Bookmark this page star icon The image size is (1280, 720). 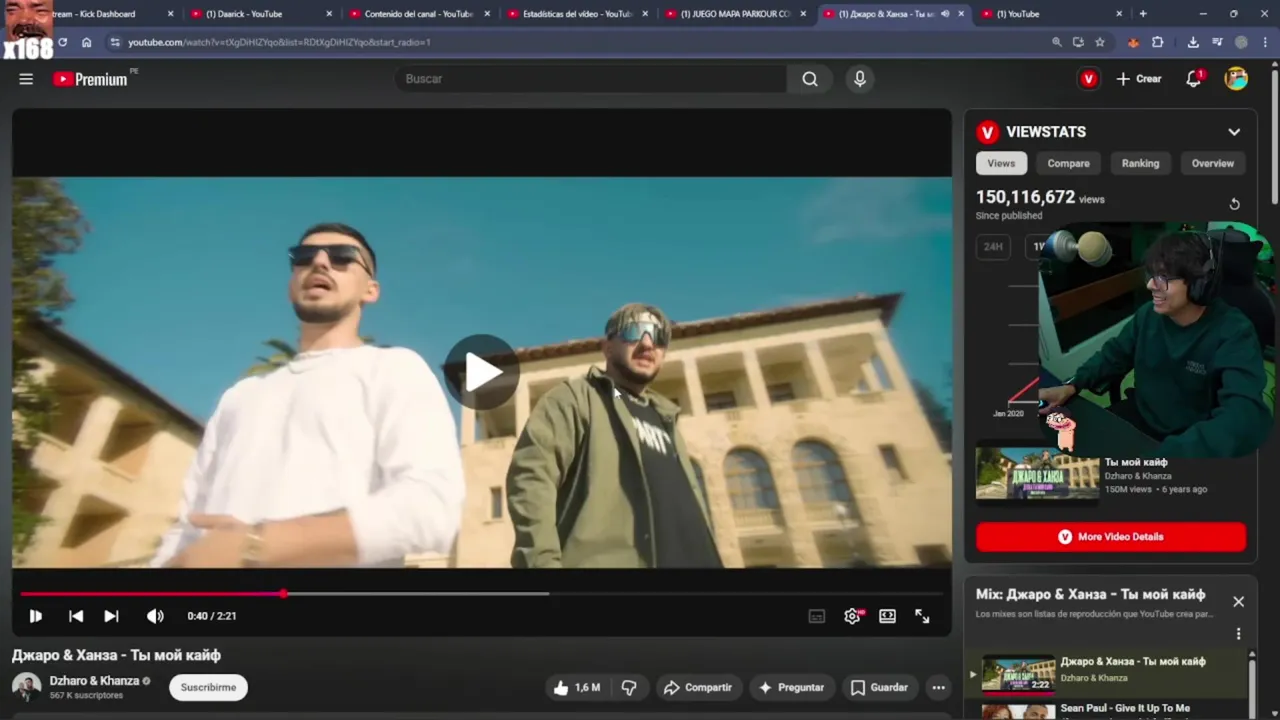[1100, 42]
